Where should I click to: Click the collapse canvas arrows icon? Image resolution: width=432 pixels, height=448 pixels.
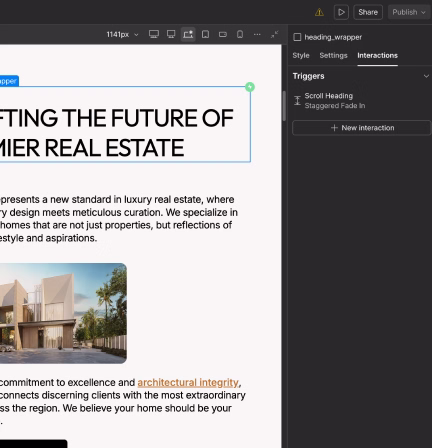coord(274,34)
